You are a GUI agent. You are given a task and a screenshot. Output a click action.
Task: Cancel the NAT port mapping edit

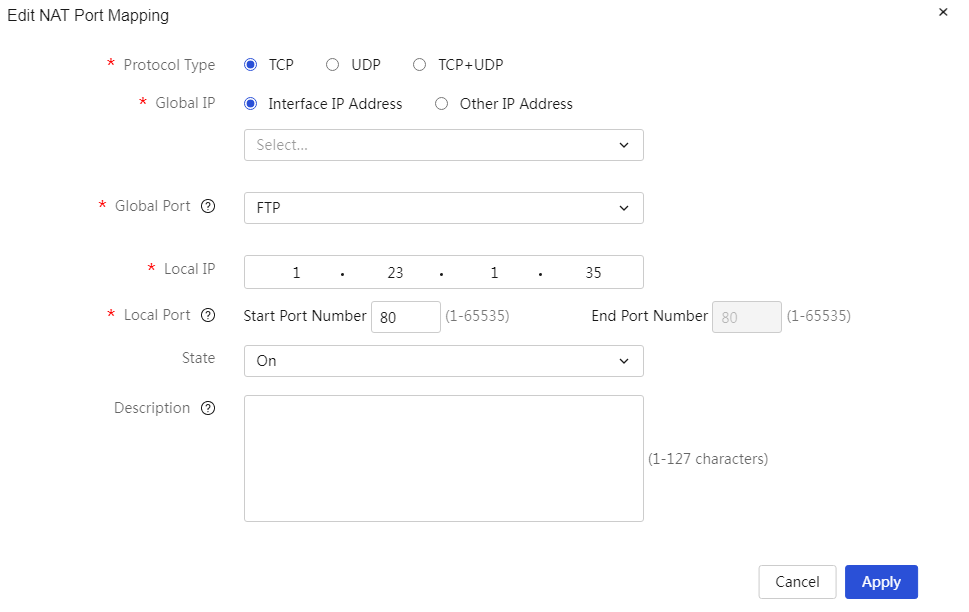(797, 582)
